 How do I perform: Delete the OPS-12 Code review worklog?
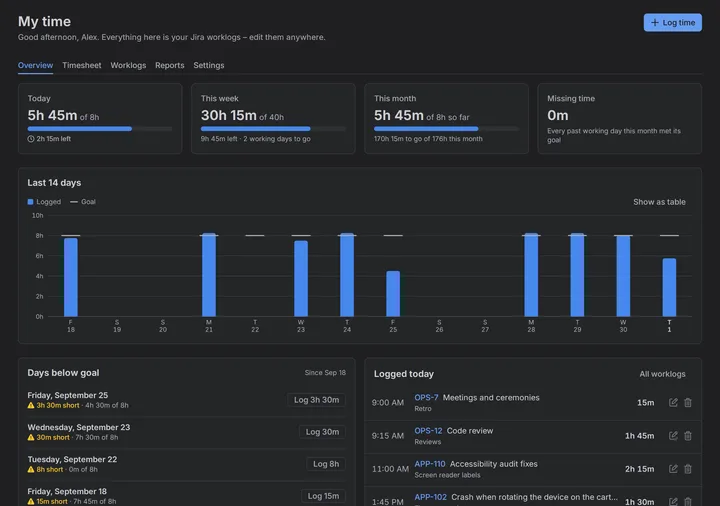tap(688, 436)
